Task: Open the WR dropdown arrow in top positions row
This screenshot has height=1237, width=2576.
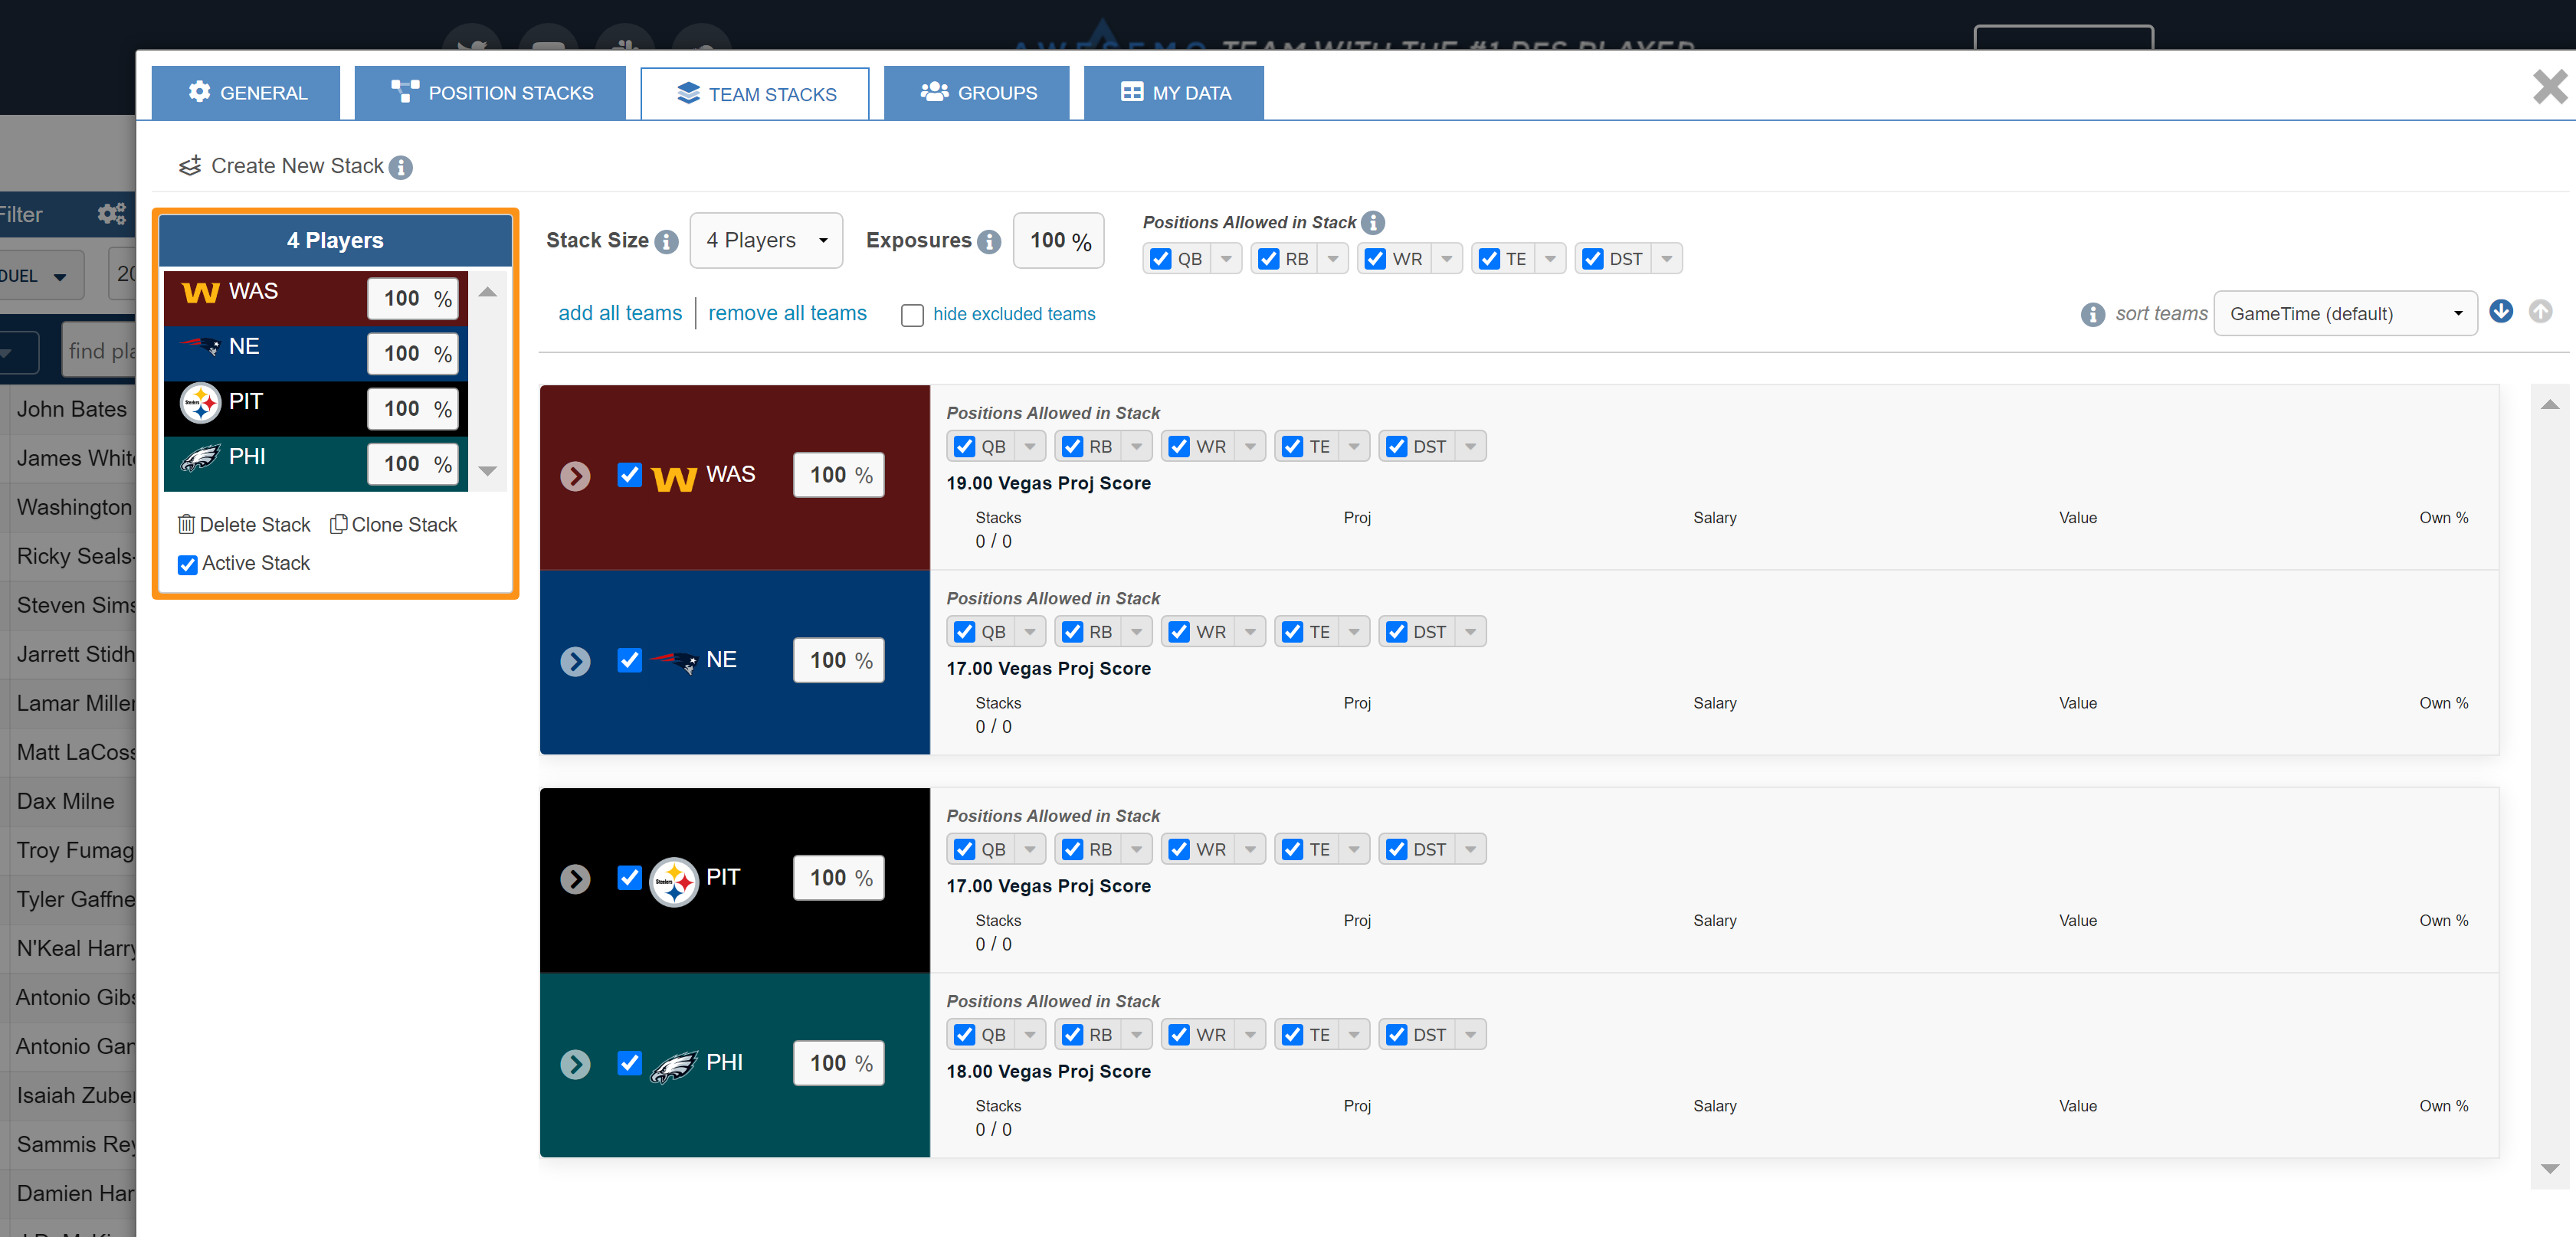Action: click(1447, 259)
